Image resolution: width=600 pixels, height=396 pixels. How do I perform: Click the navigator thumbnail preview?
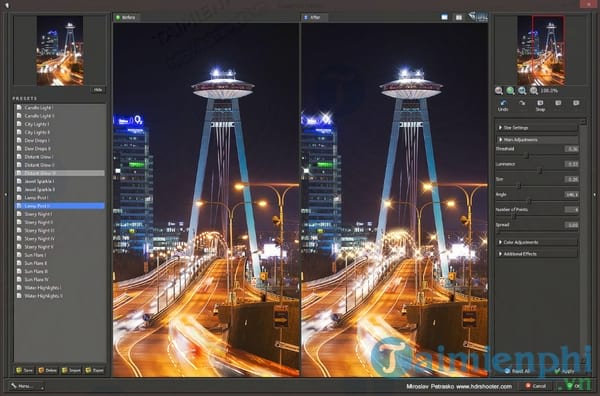point(541,50)
